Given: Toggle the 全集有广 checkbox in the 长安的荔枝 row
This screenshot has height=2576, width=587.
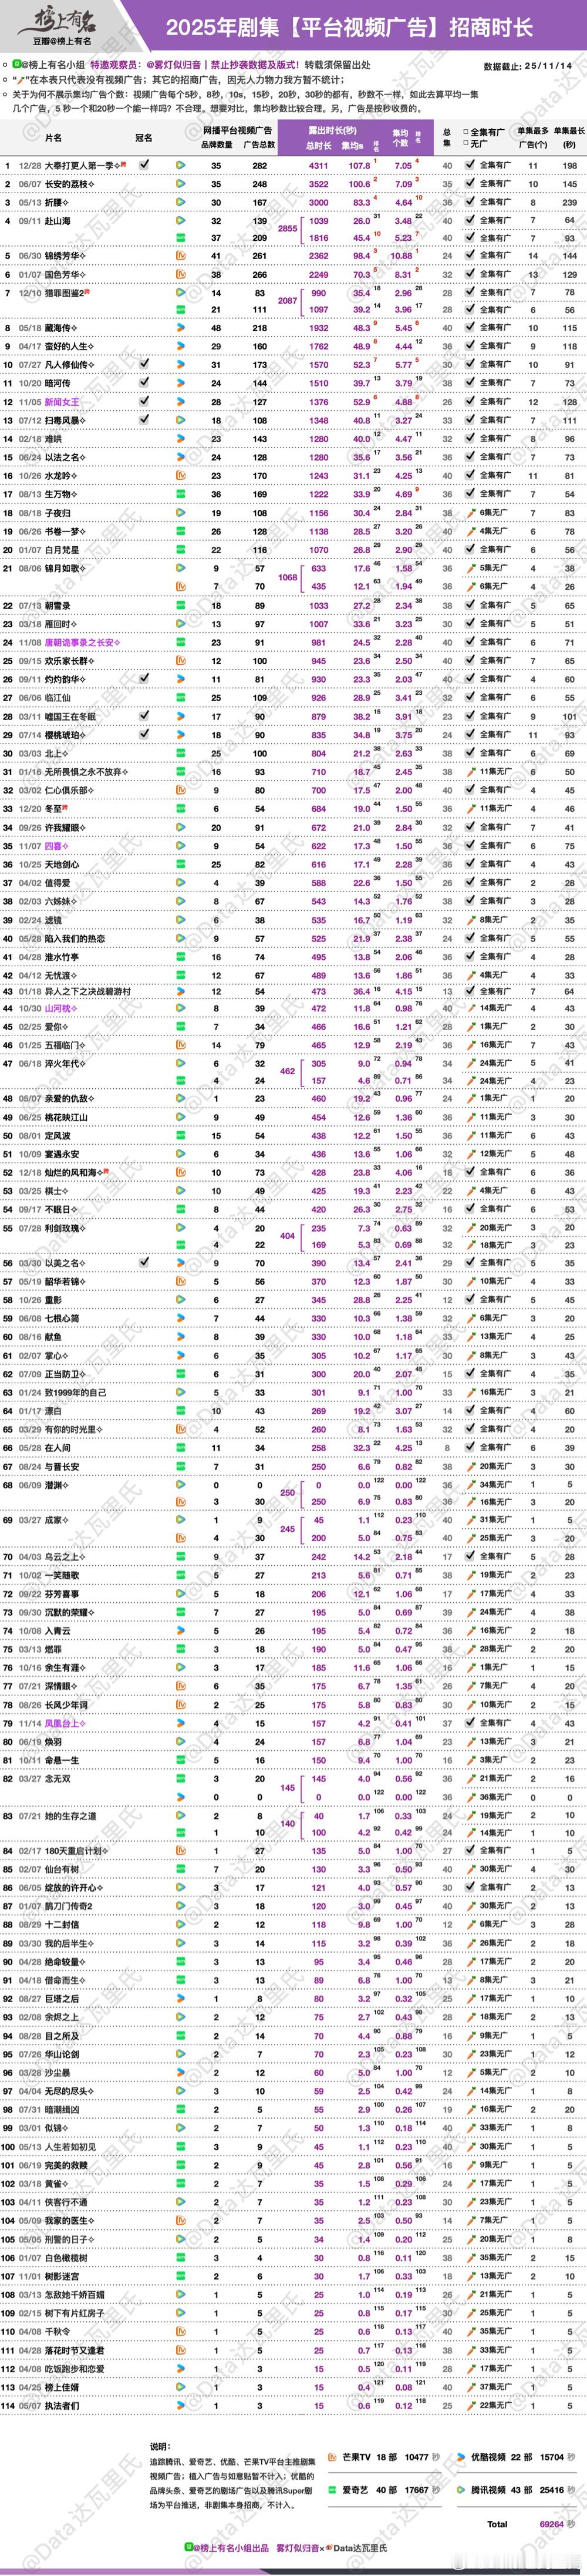Looking at the screenshot, I should 471,183.
